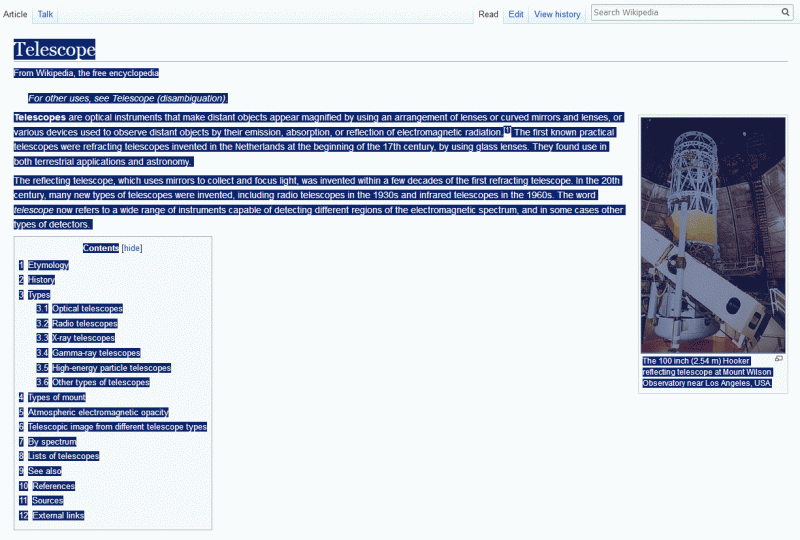The height and width of the screenshot is (540, 800).
Task: Click citation footnote 1 superscript
Action: coord(507,130)
